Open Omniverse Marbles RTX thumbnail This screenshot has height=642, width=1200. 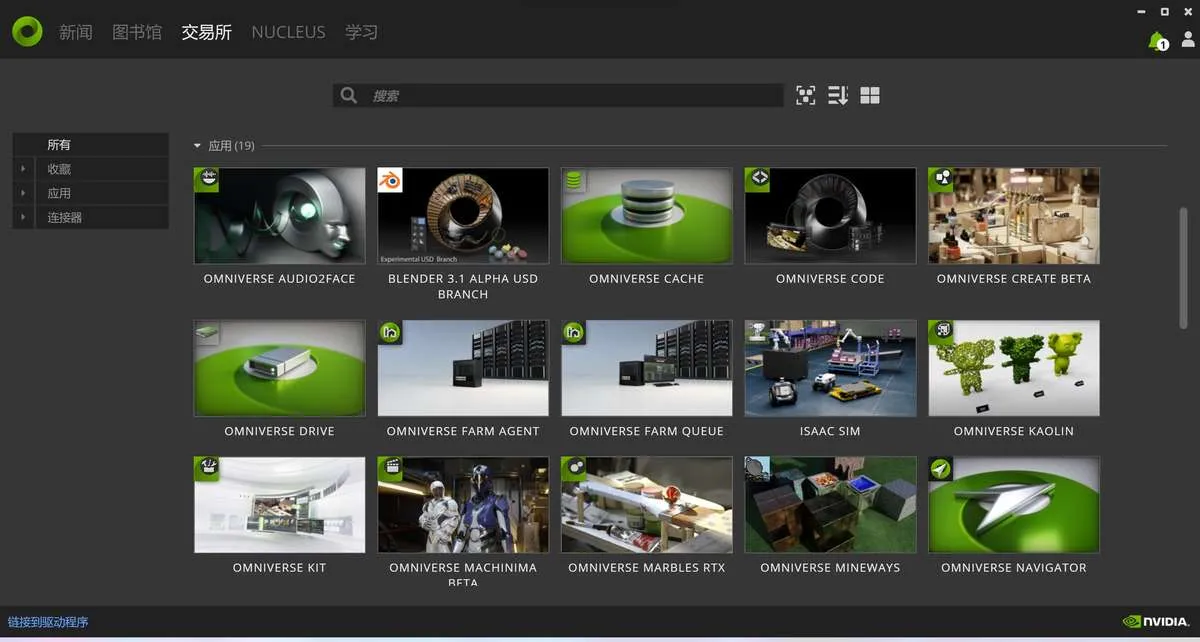tap(647, 505)
